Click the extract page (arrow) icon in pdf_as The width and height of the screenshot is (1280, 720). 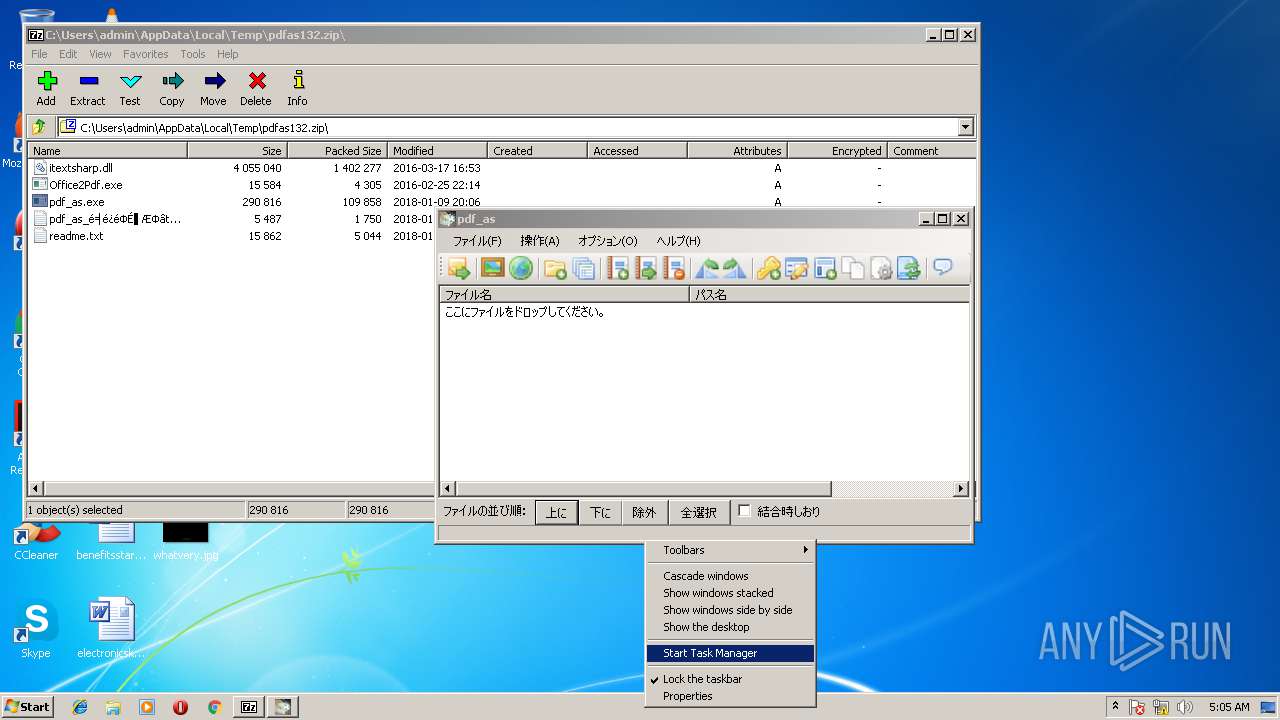coord(646,268)
